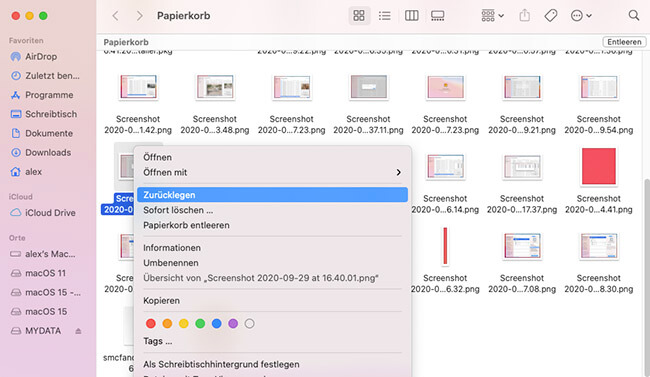Switch to gallery view
The width and height of the screenshot is (650, 377).
tap(438, 16)
